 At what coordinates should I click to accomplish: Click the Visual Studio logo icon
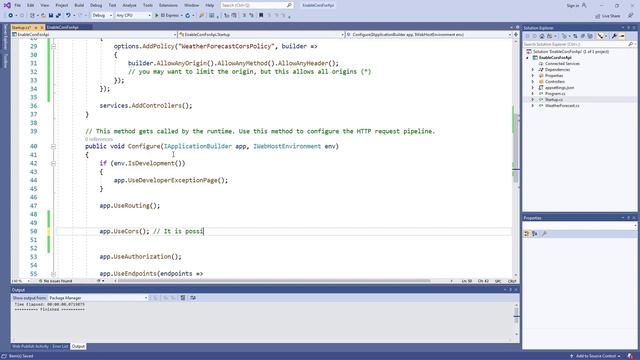pyautogui.click(x=7, y=5)
